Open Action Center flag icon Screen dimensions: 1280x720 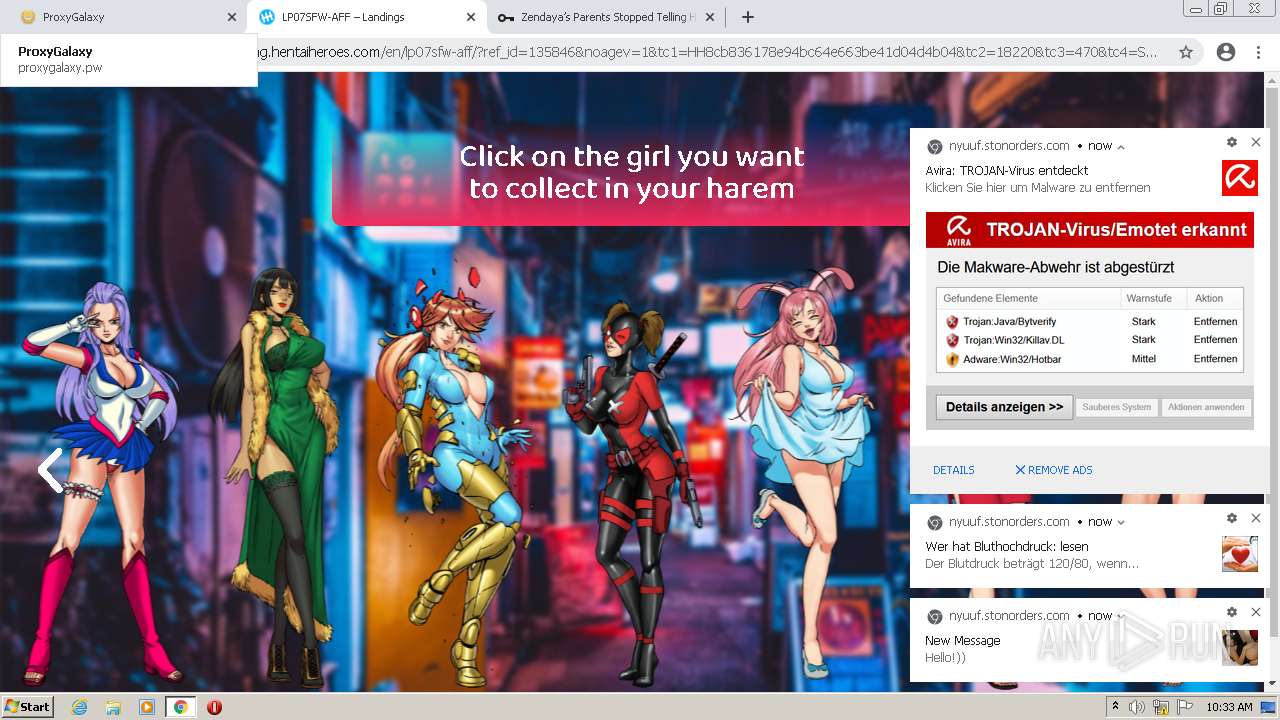coord(1184,707)
